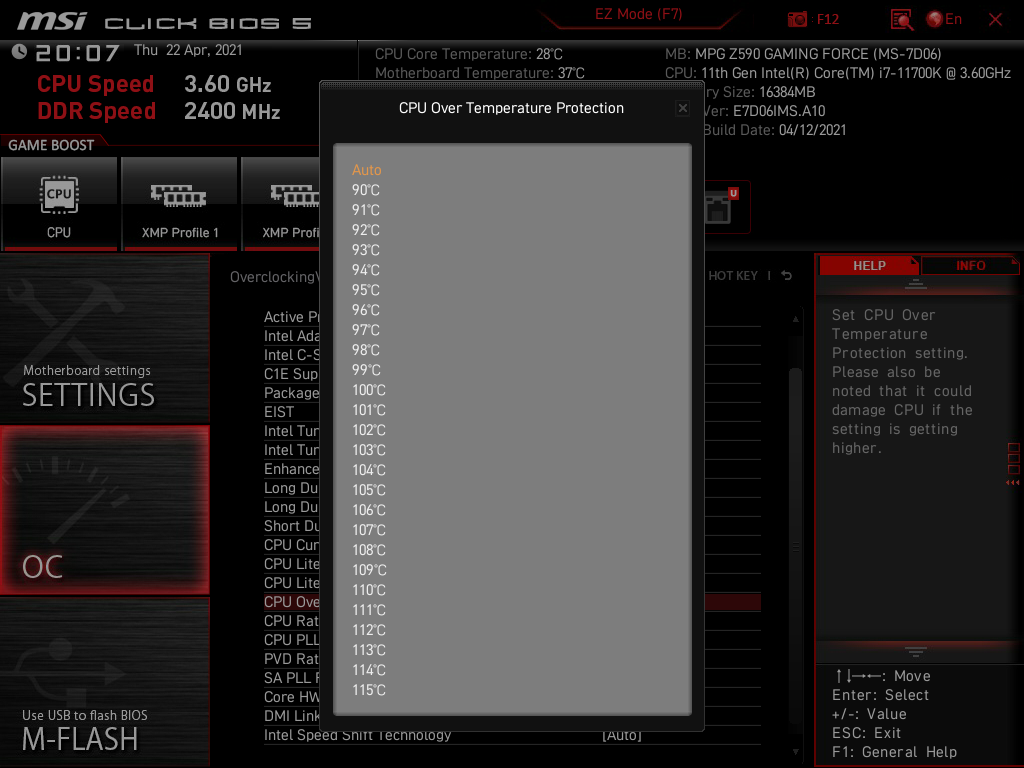Click the USB boot device icon

pos(720,206)
